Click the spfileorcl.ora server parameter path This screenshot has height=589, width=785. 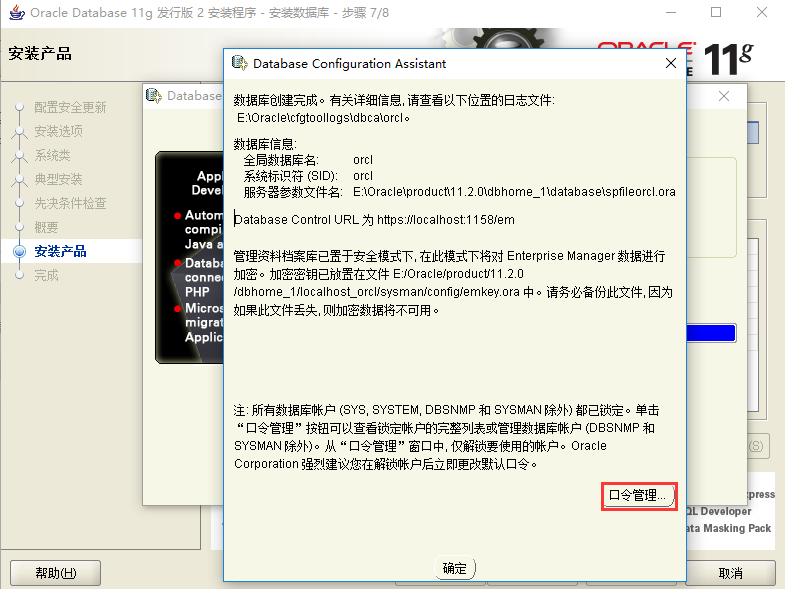coord(514,192)
